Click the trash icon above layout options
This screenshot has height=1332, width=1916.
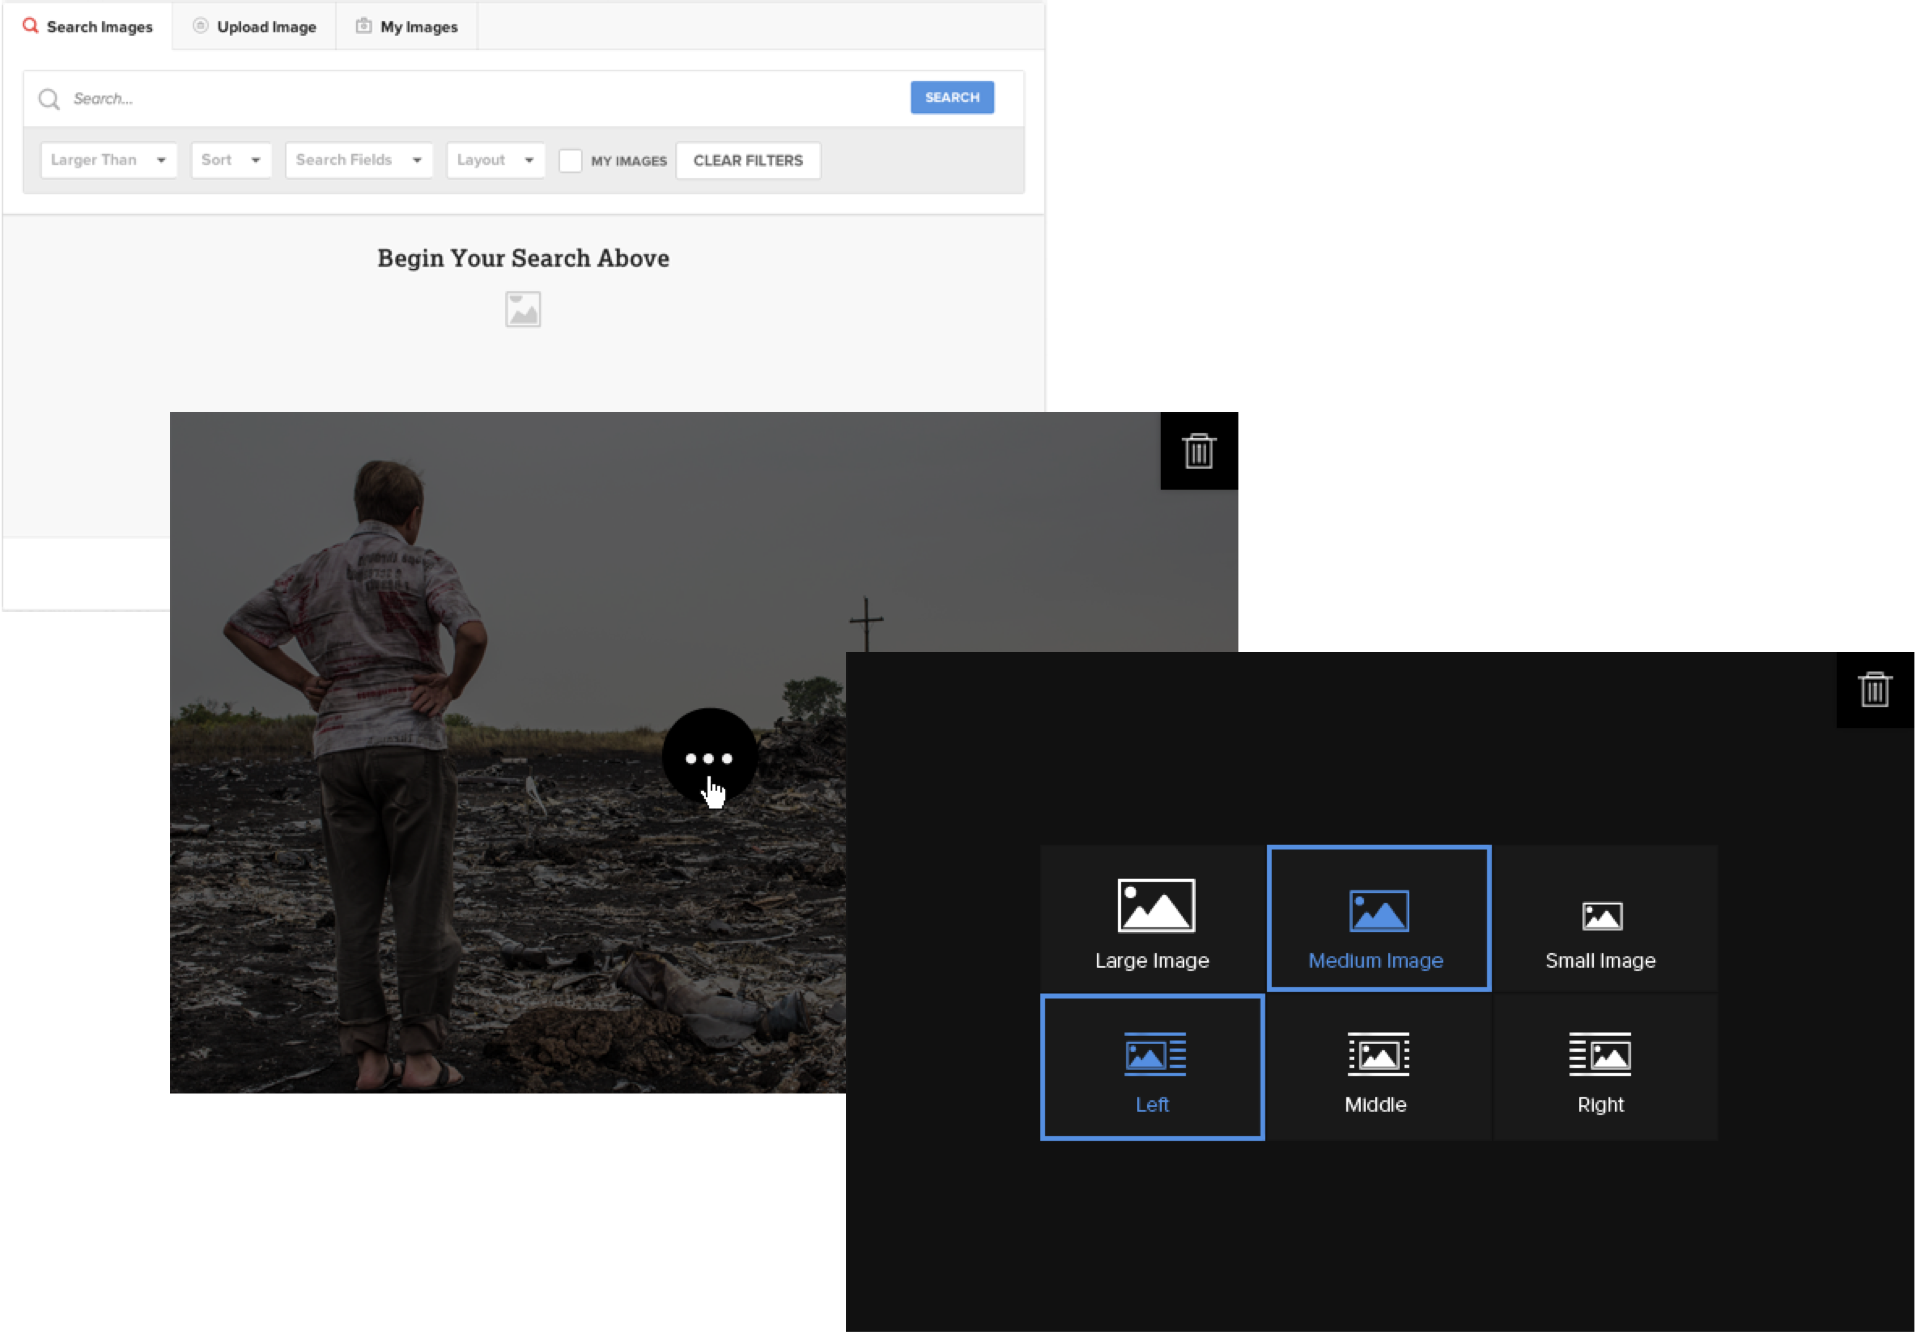(x=1874, y=690)
